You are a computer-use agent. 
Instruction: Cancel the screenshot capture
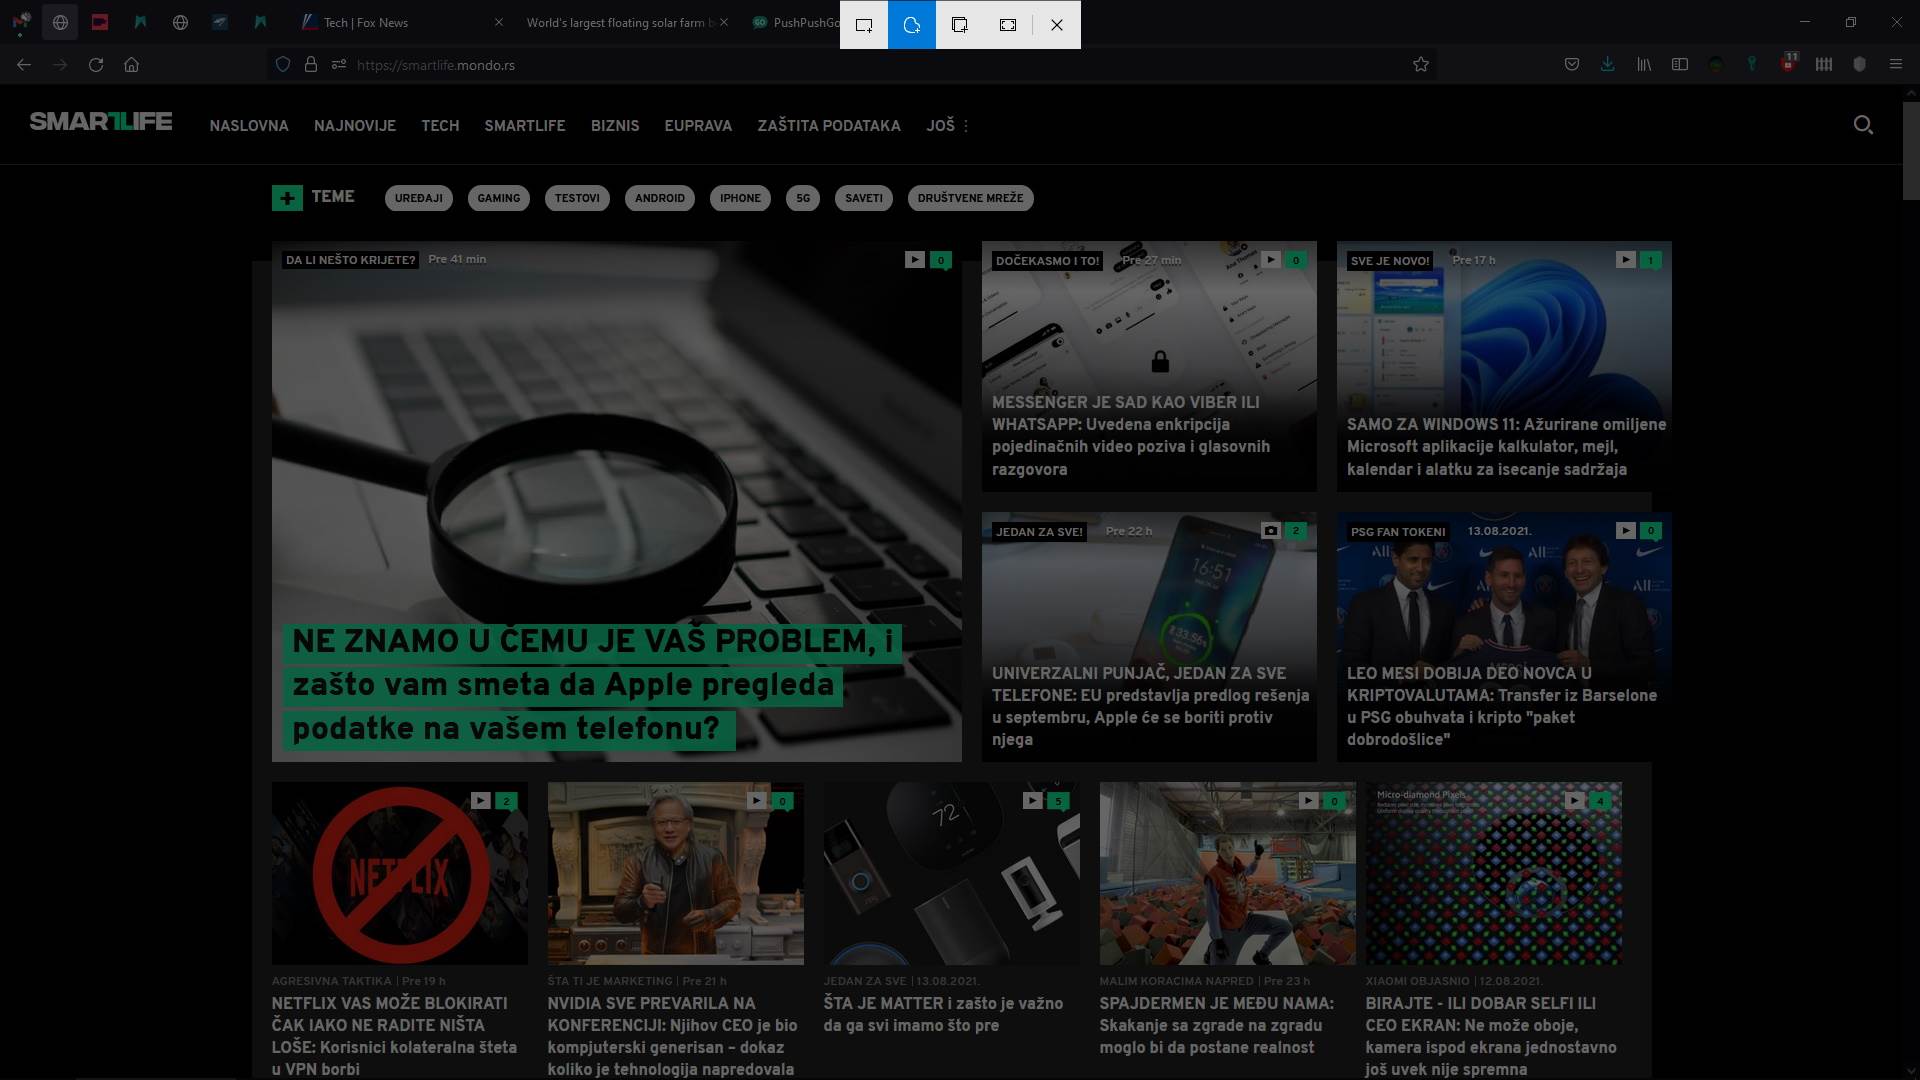(x=1056, y=25)
